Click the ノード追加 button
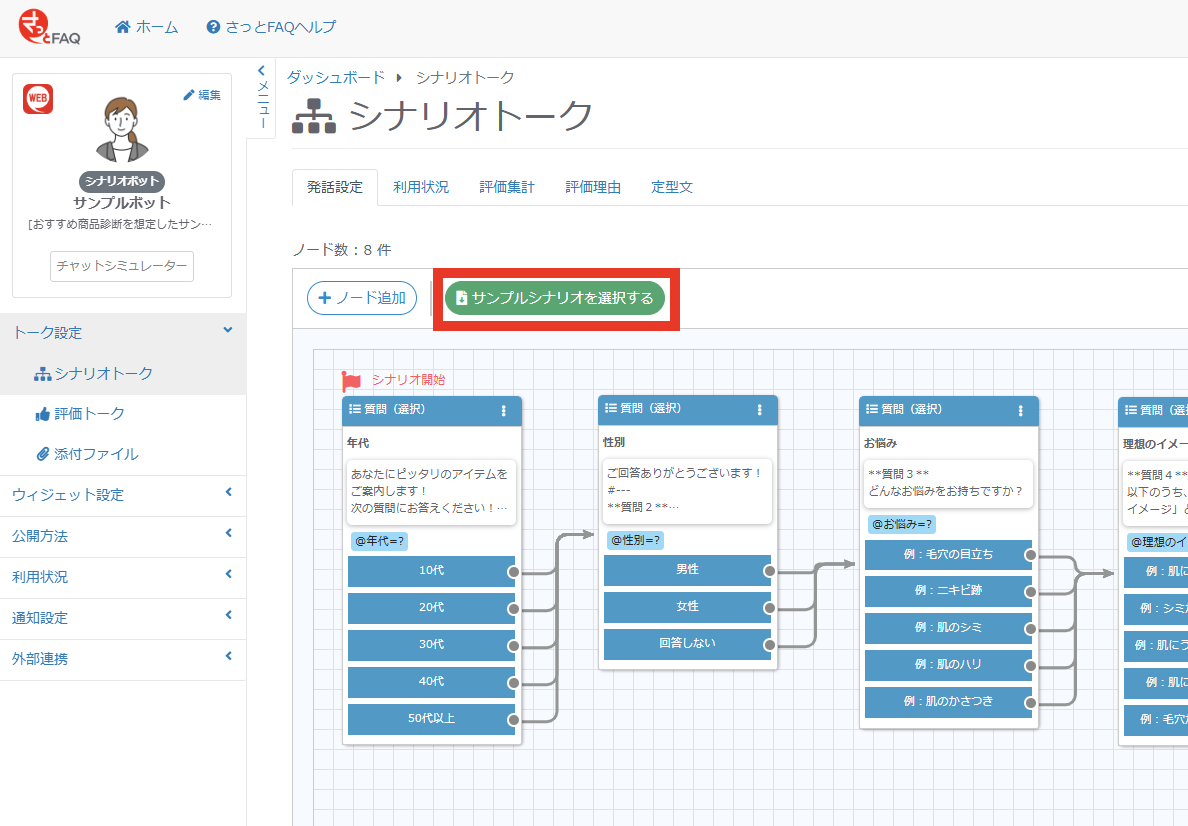 [362, 298]
